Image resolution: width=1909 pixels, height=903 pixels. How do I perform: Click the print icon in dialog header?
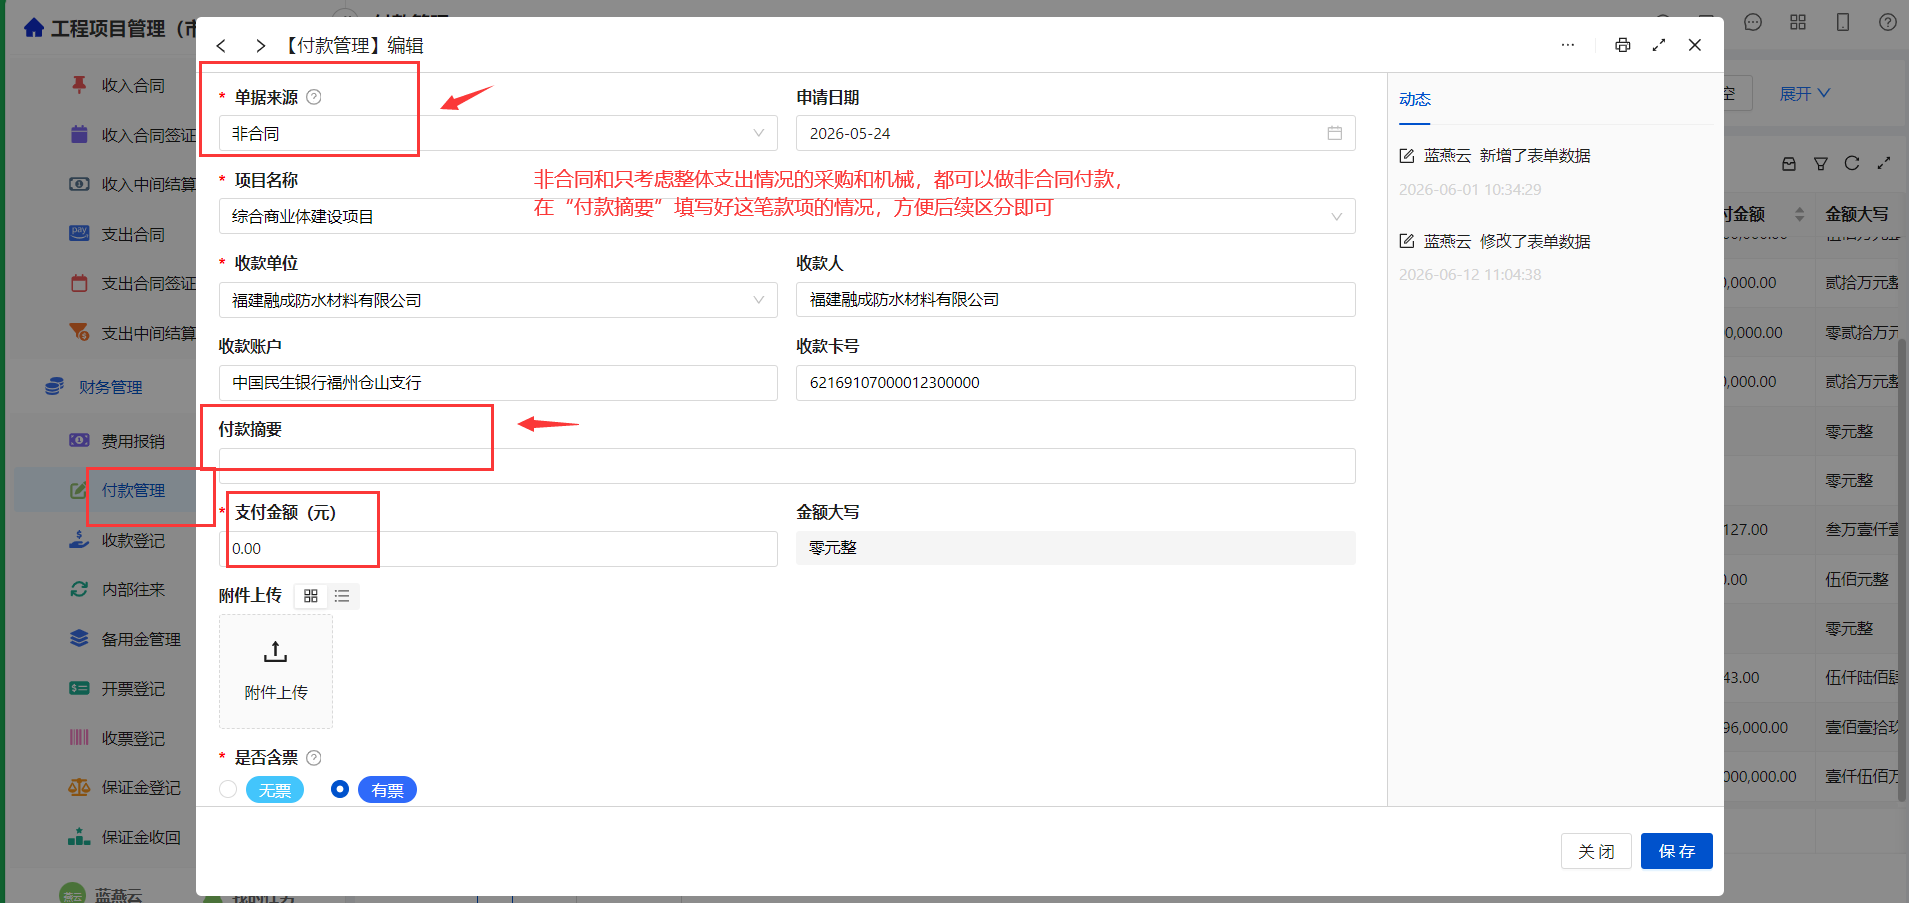point(1622,45)
